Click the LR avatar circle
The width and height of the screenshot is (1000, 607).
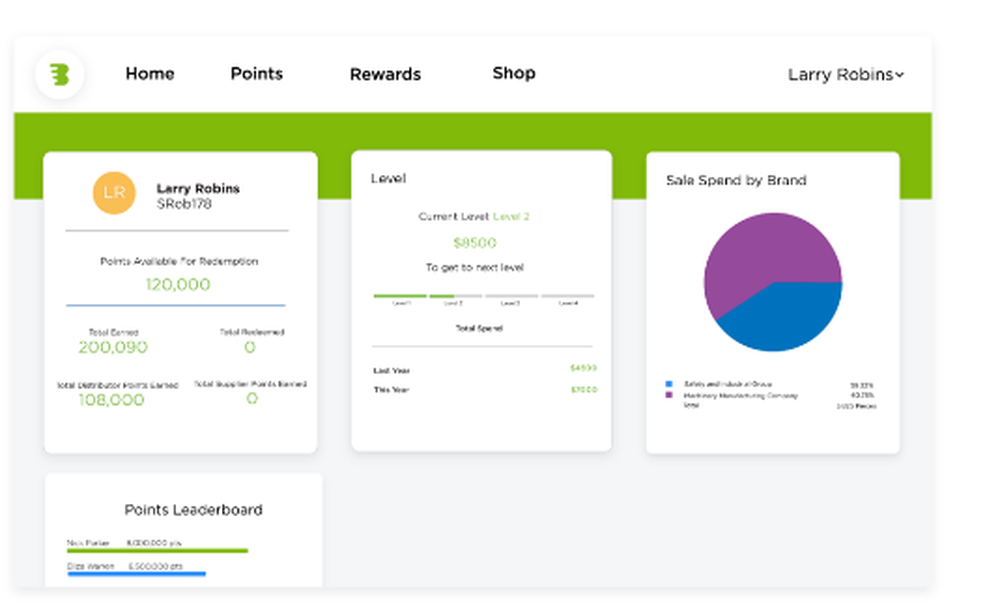pyautogui.click(x=113, y=192)
